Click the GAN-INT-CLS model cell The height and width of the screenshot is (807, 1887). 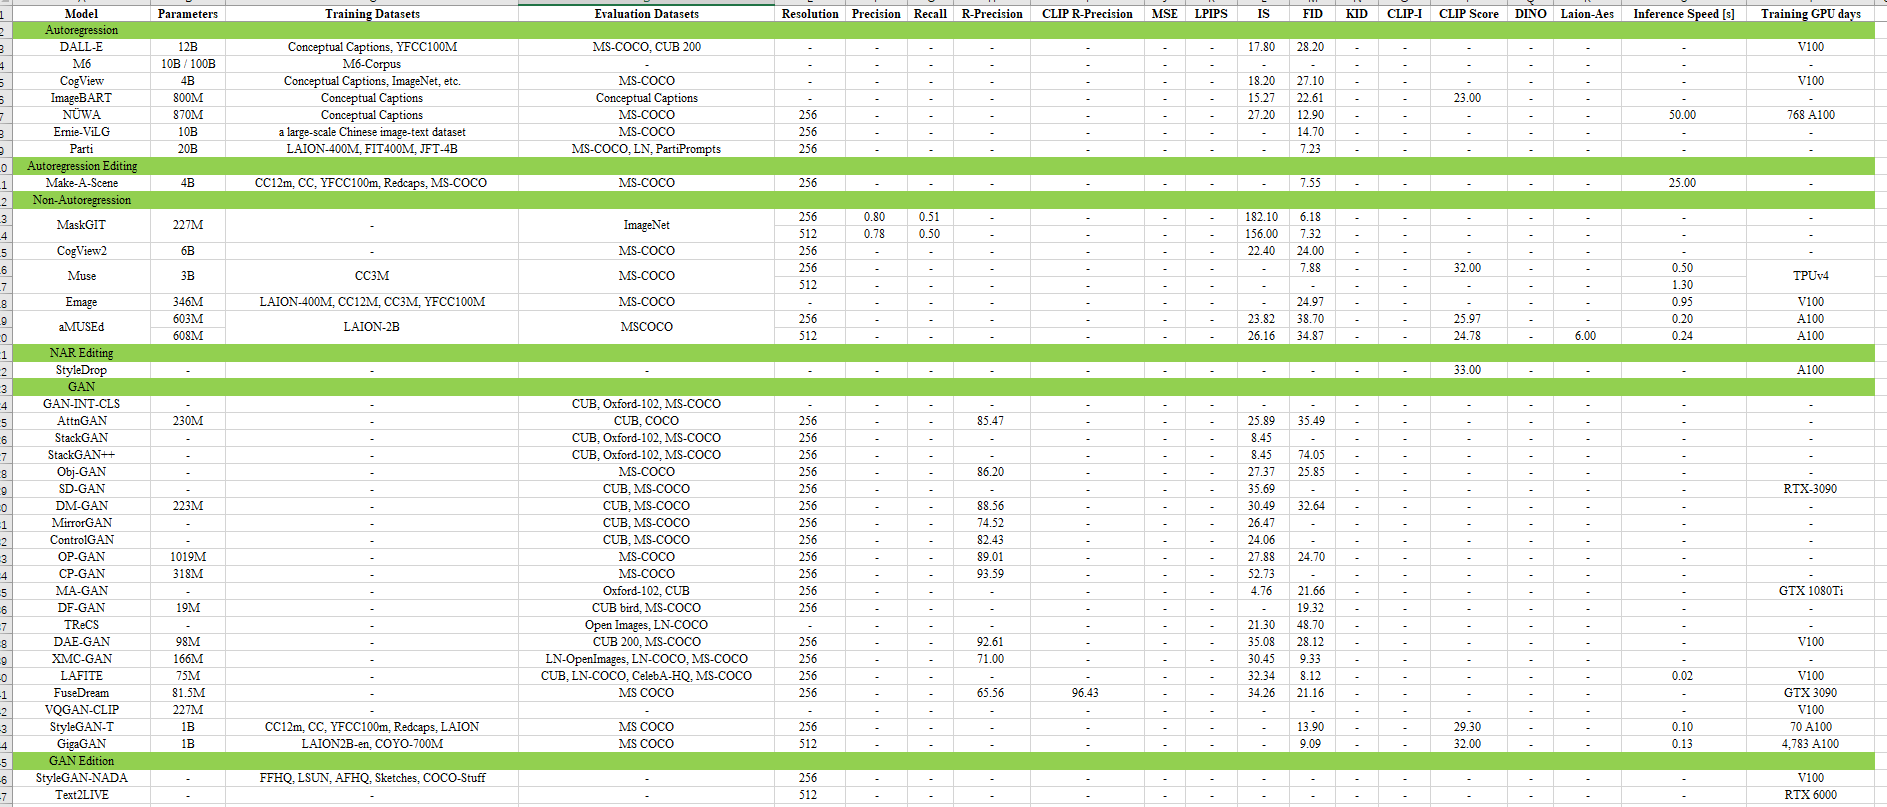pos(82,404)
